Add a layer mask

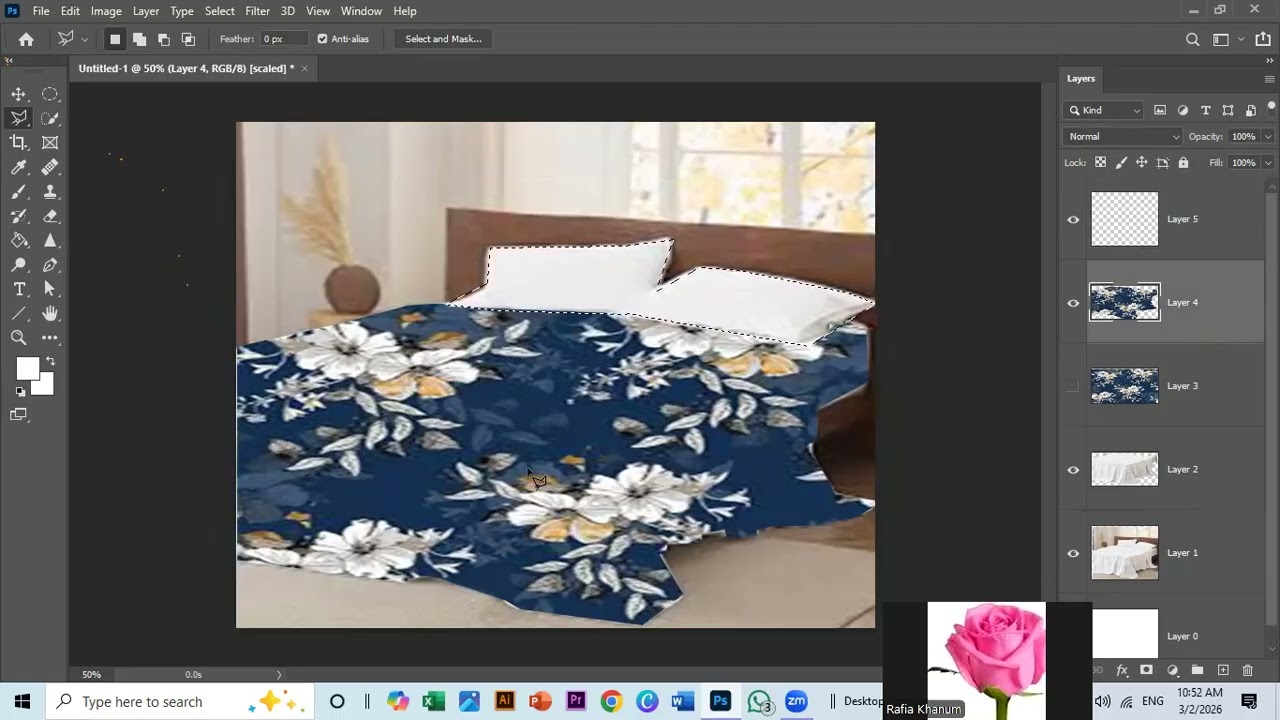[1147, 670]
